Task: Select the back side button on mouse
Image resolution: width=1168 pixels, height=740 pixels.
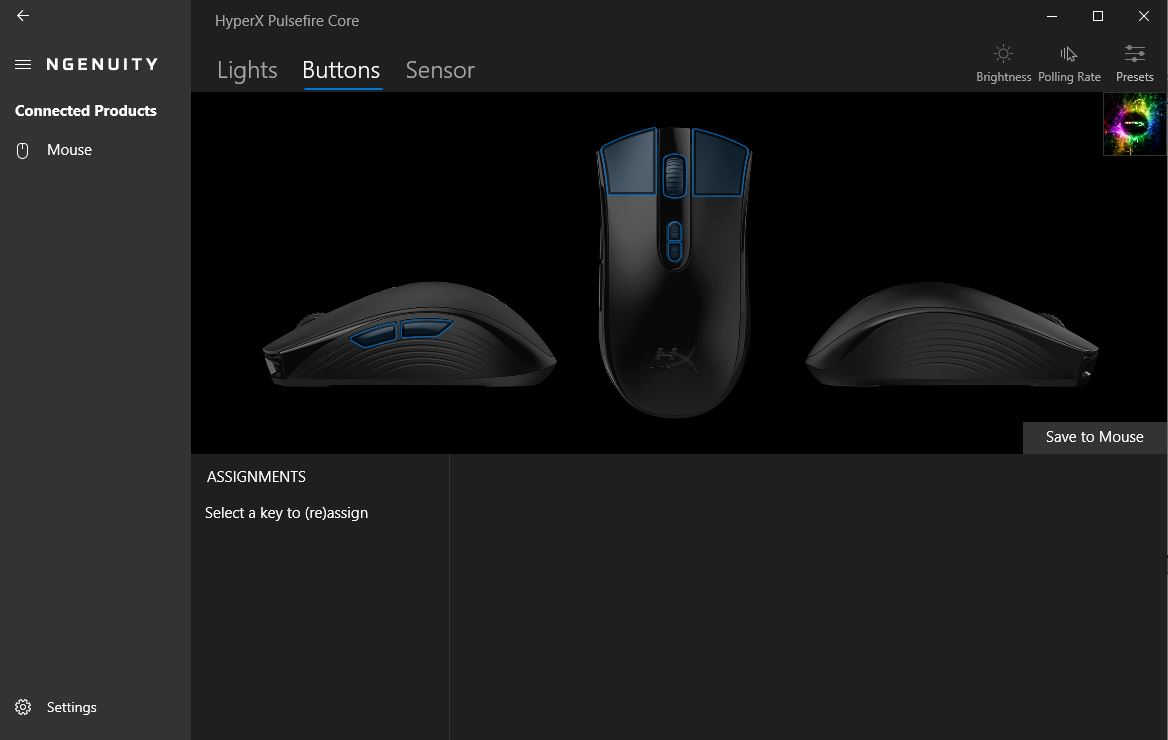Action: (x=426, y=328)
